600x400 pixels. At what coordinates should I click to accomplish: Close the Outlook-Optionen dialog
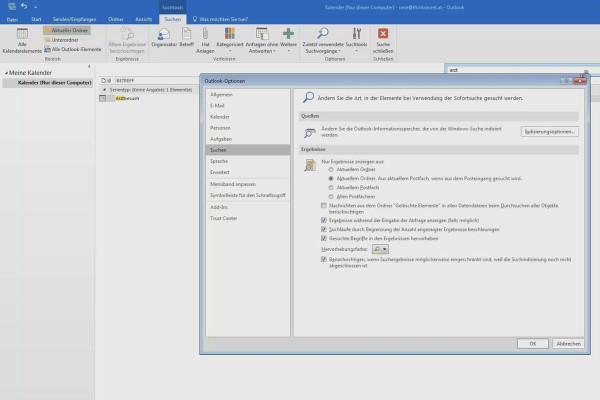point(580,81)
